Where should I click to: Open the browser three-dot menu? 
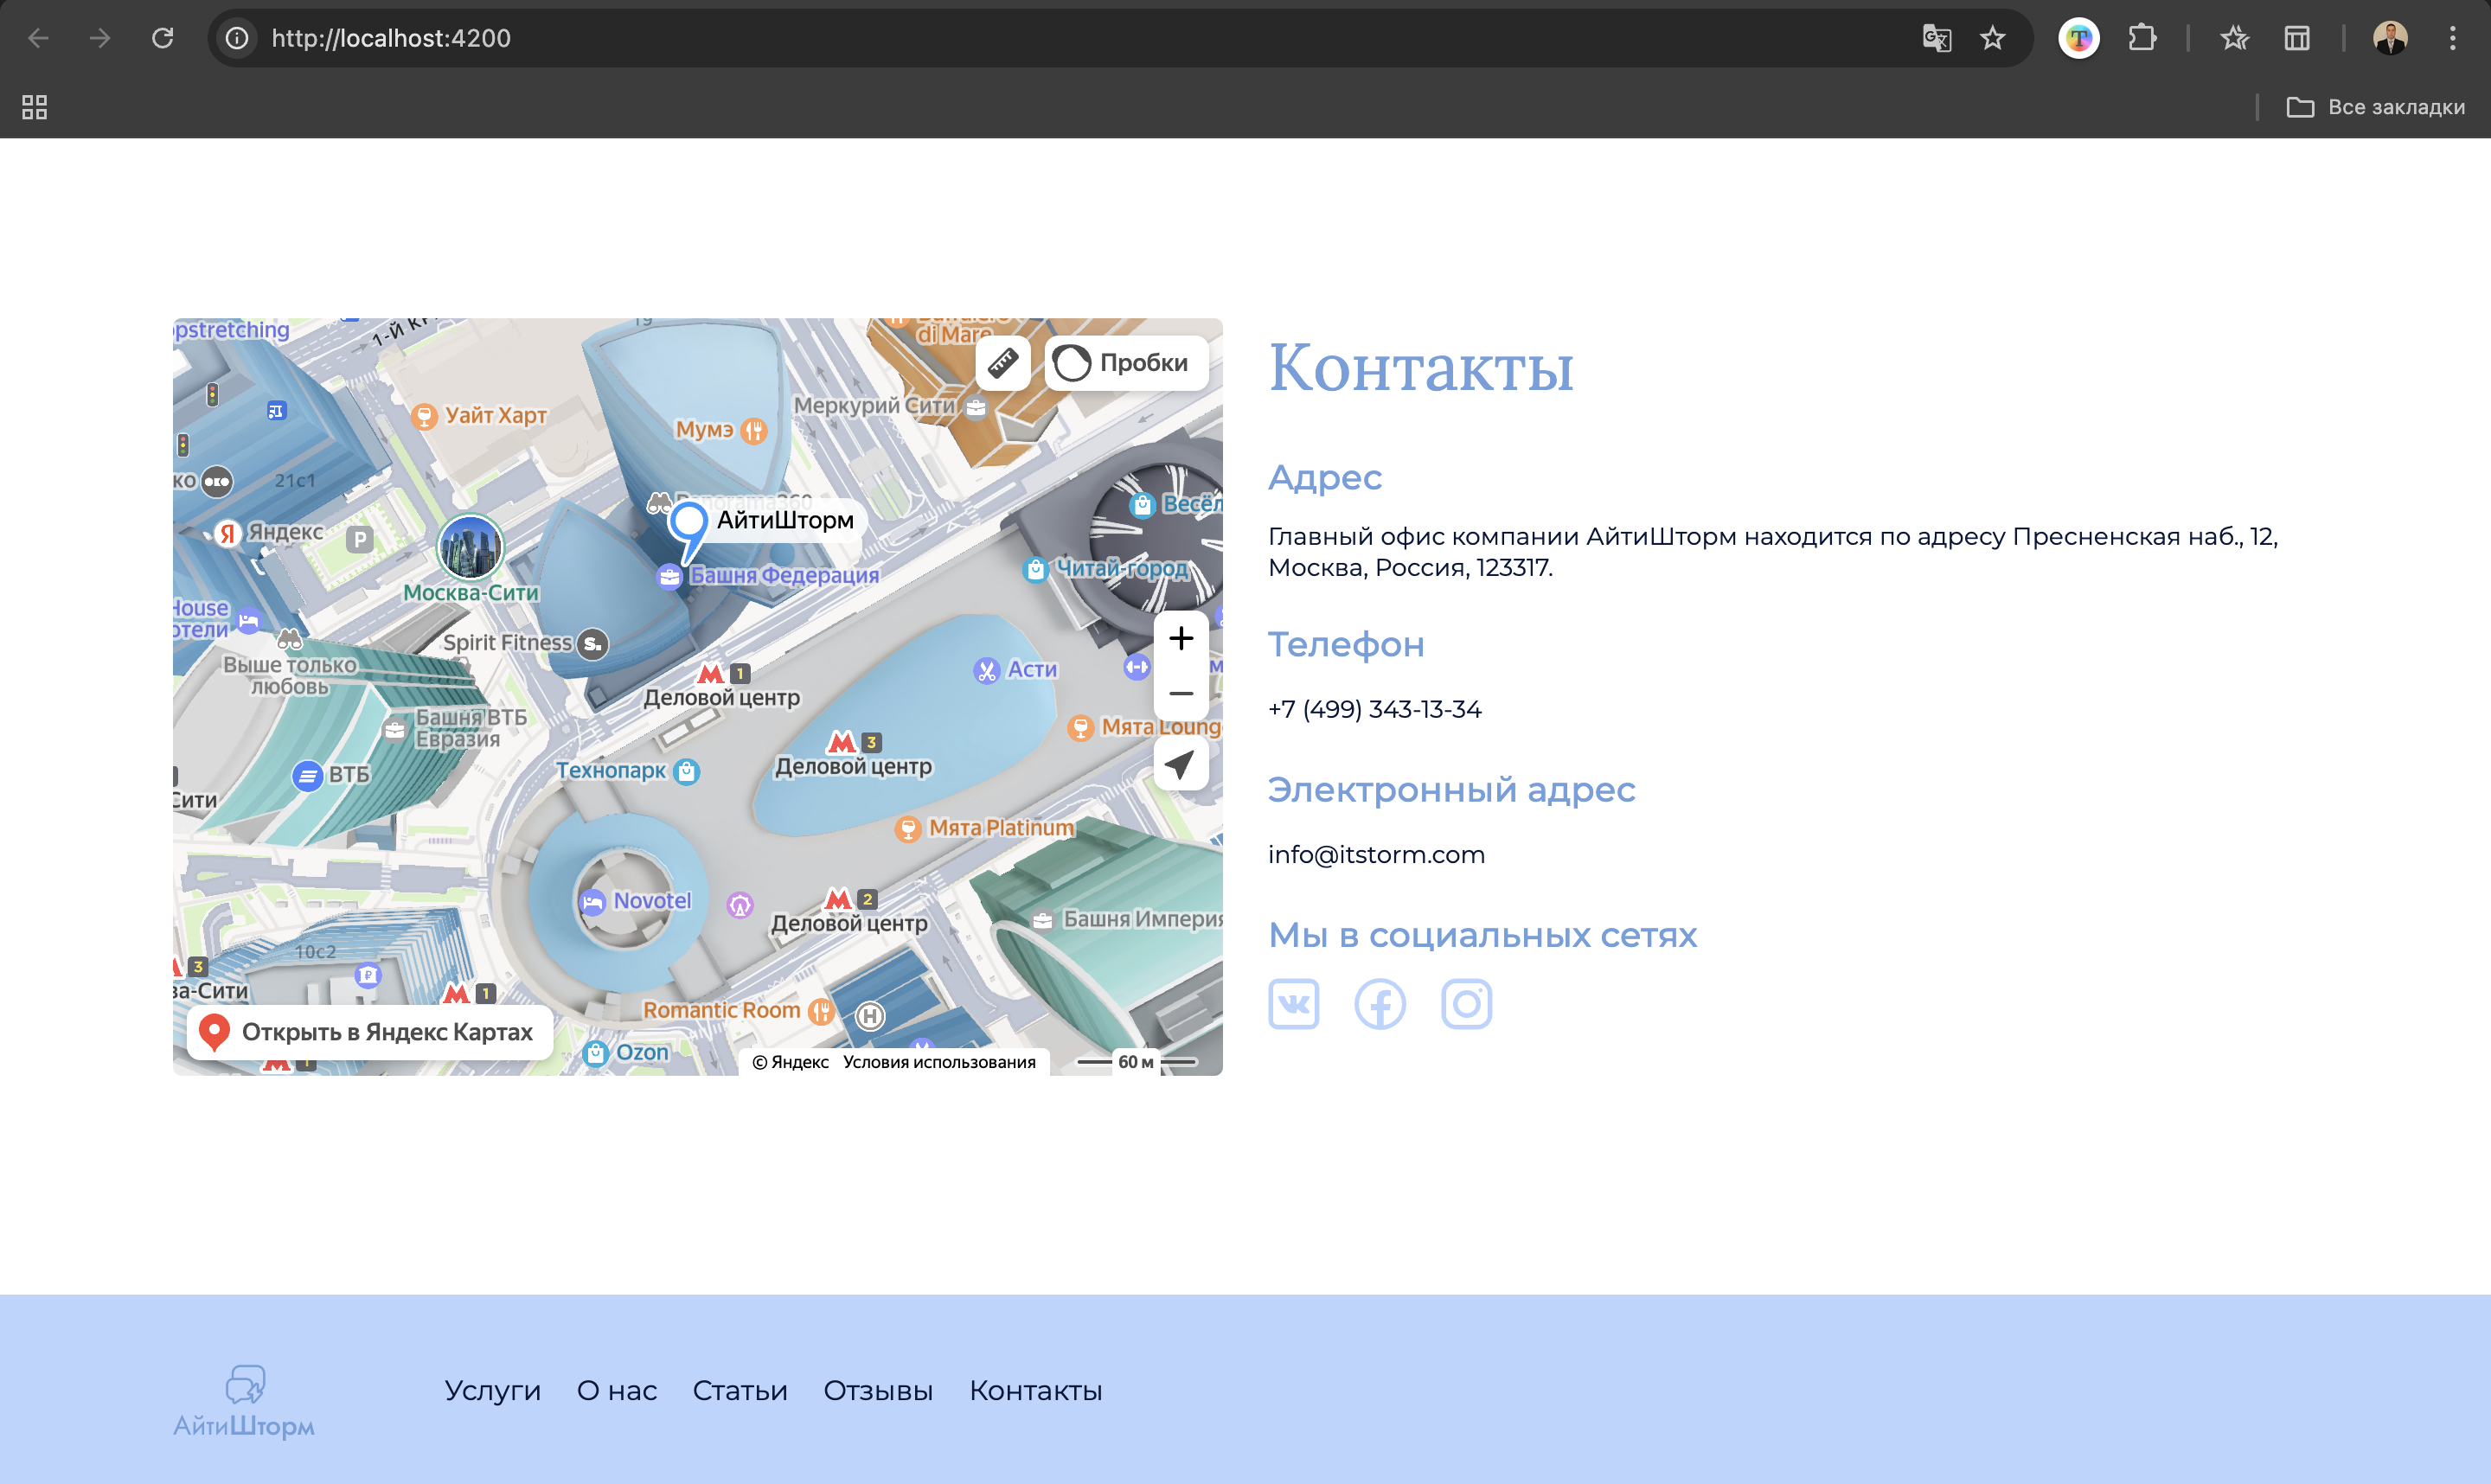(x=2453, y=38)
